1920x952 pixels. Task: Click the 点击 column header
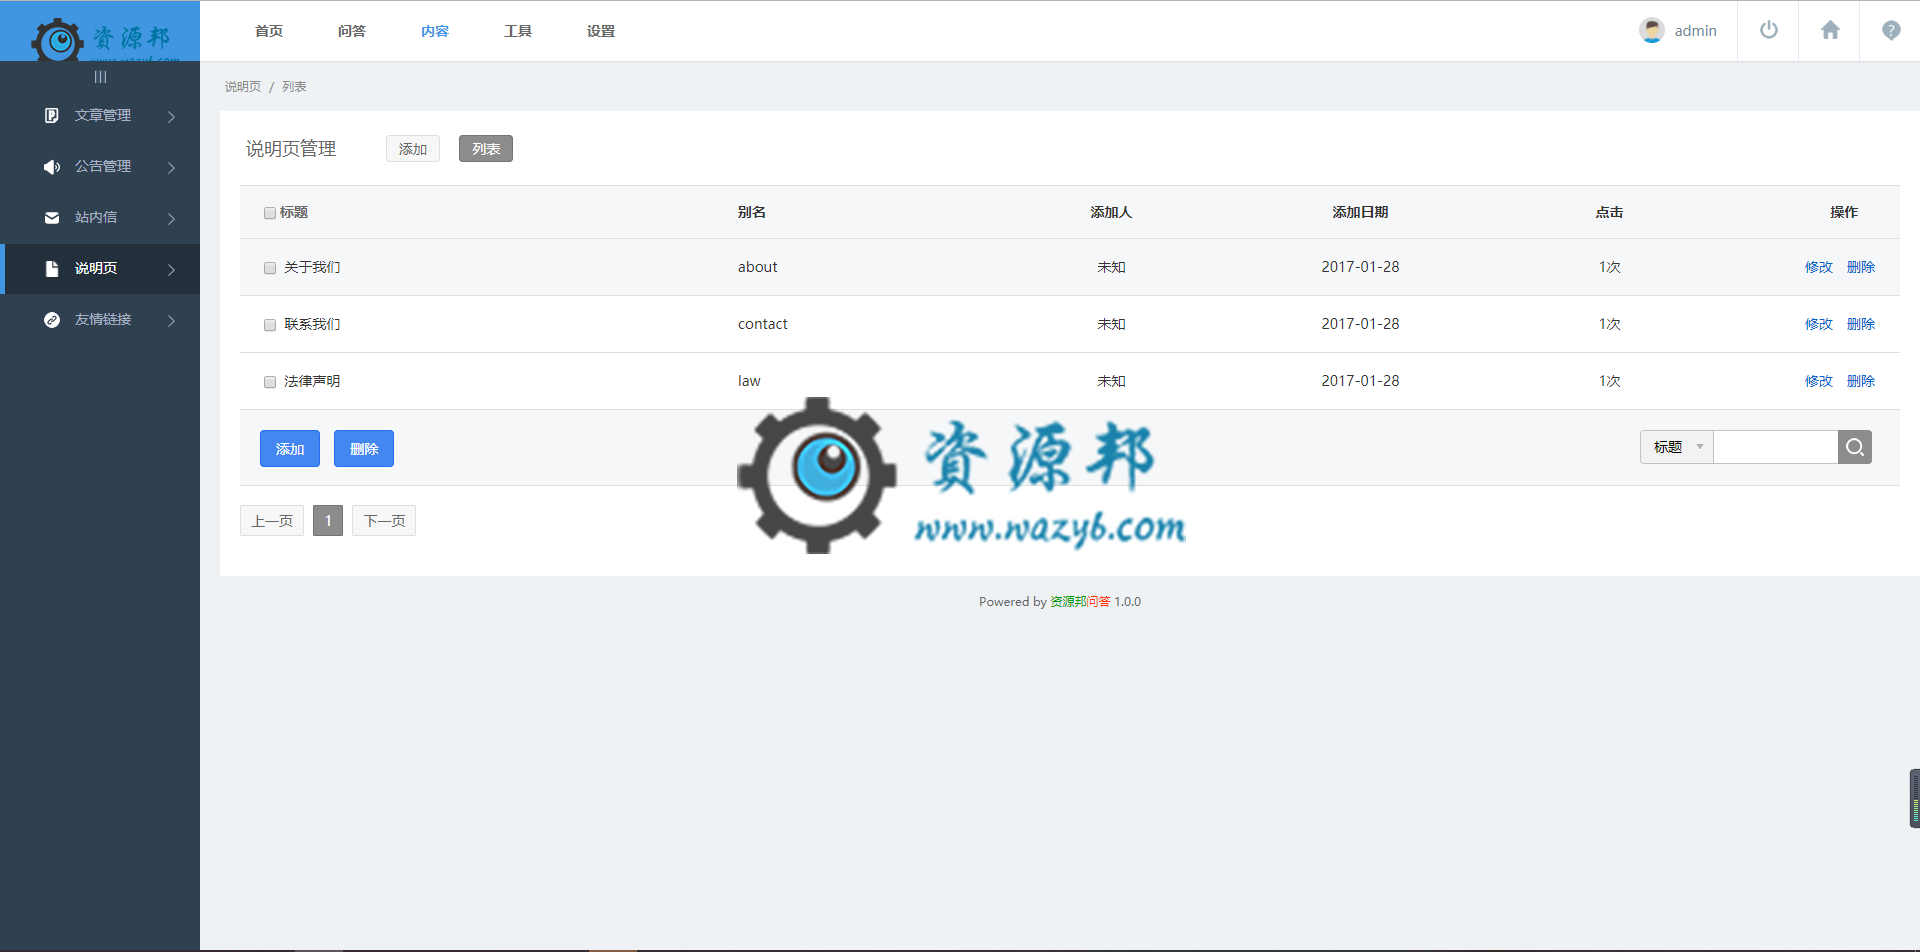[1609, 212]
